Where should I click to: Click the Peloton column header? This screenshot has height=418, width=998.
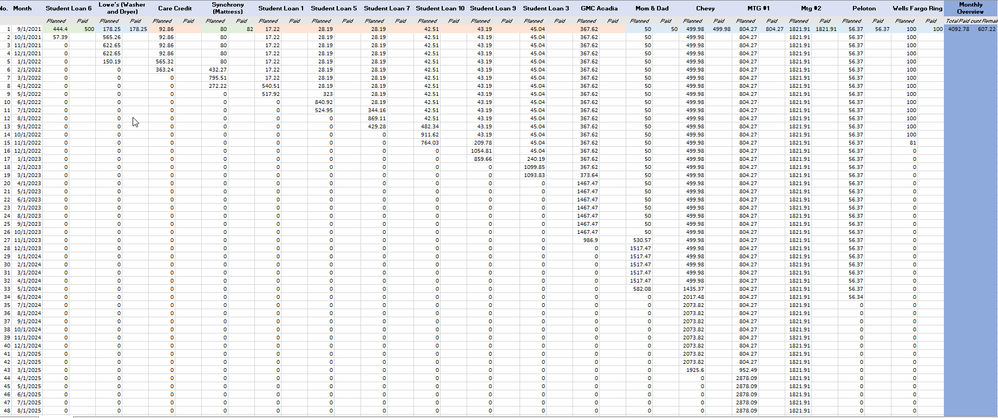[864, 9]
